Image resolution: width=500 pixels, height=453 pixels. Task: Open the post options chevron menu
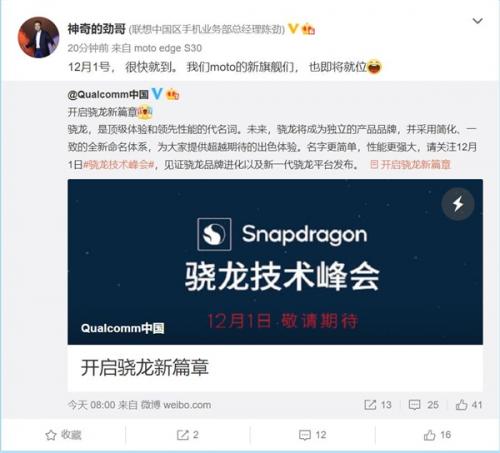tap(478, 21)
